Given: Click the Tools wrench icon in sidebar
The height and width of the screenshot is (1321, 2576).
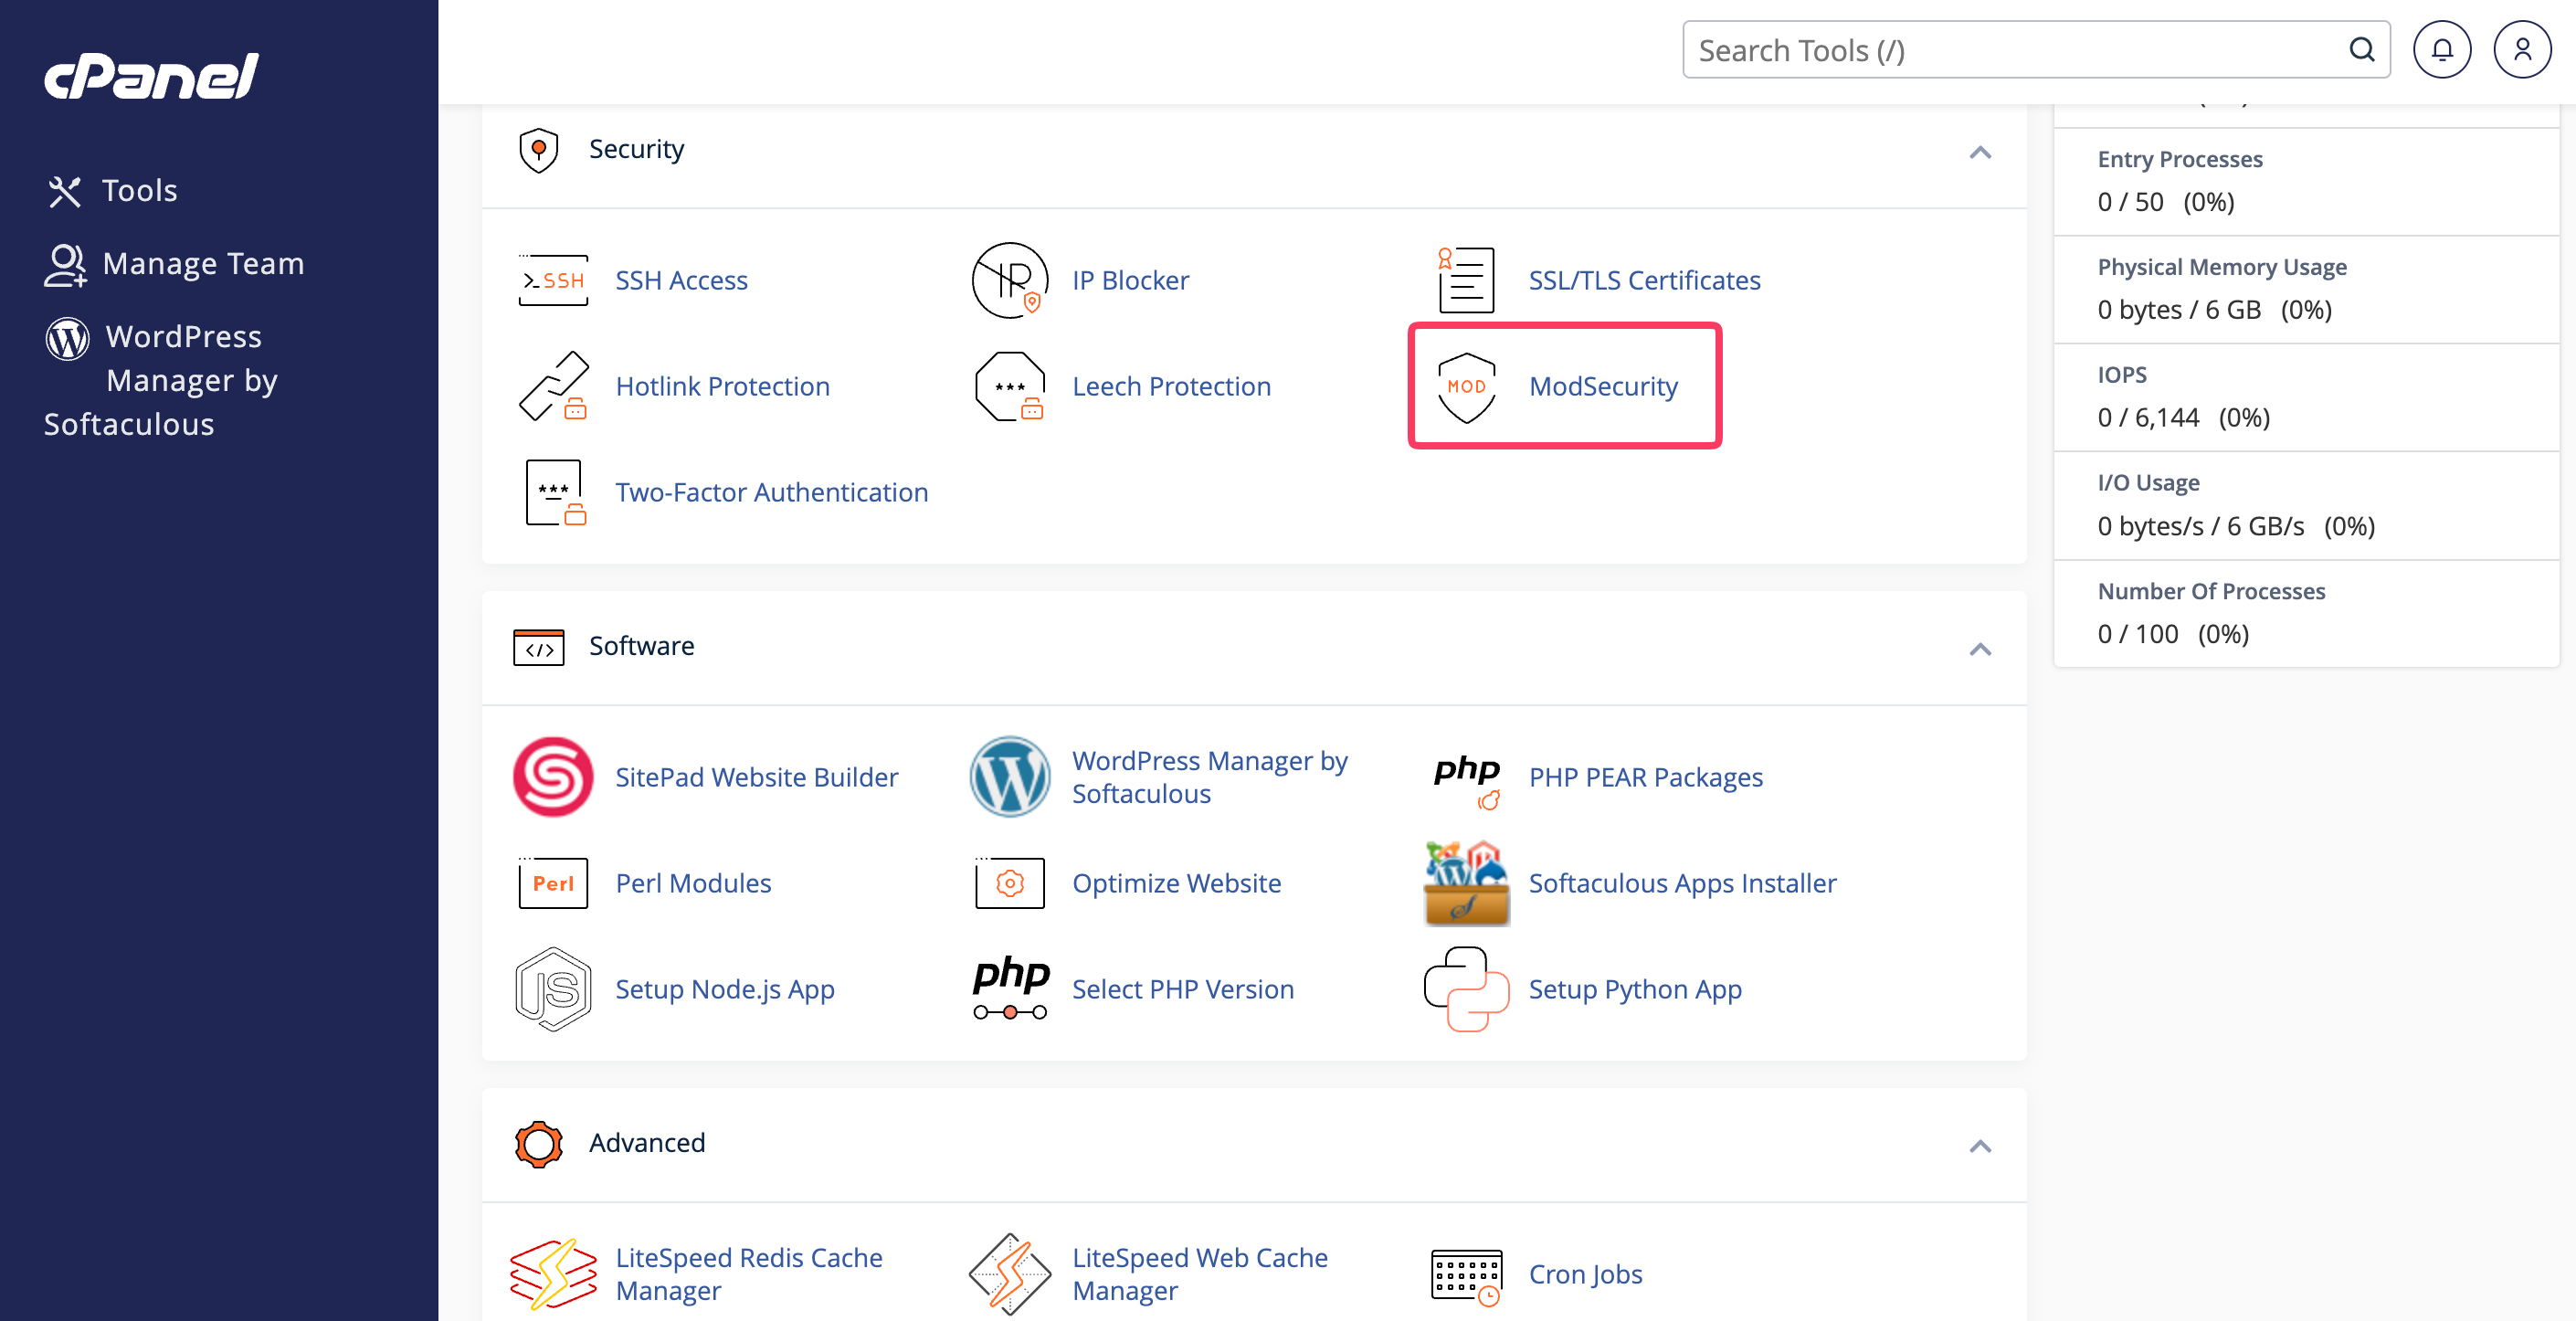Looking at the screenshot, I should point(65,191).
